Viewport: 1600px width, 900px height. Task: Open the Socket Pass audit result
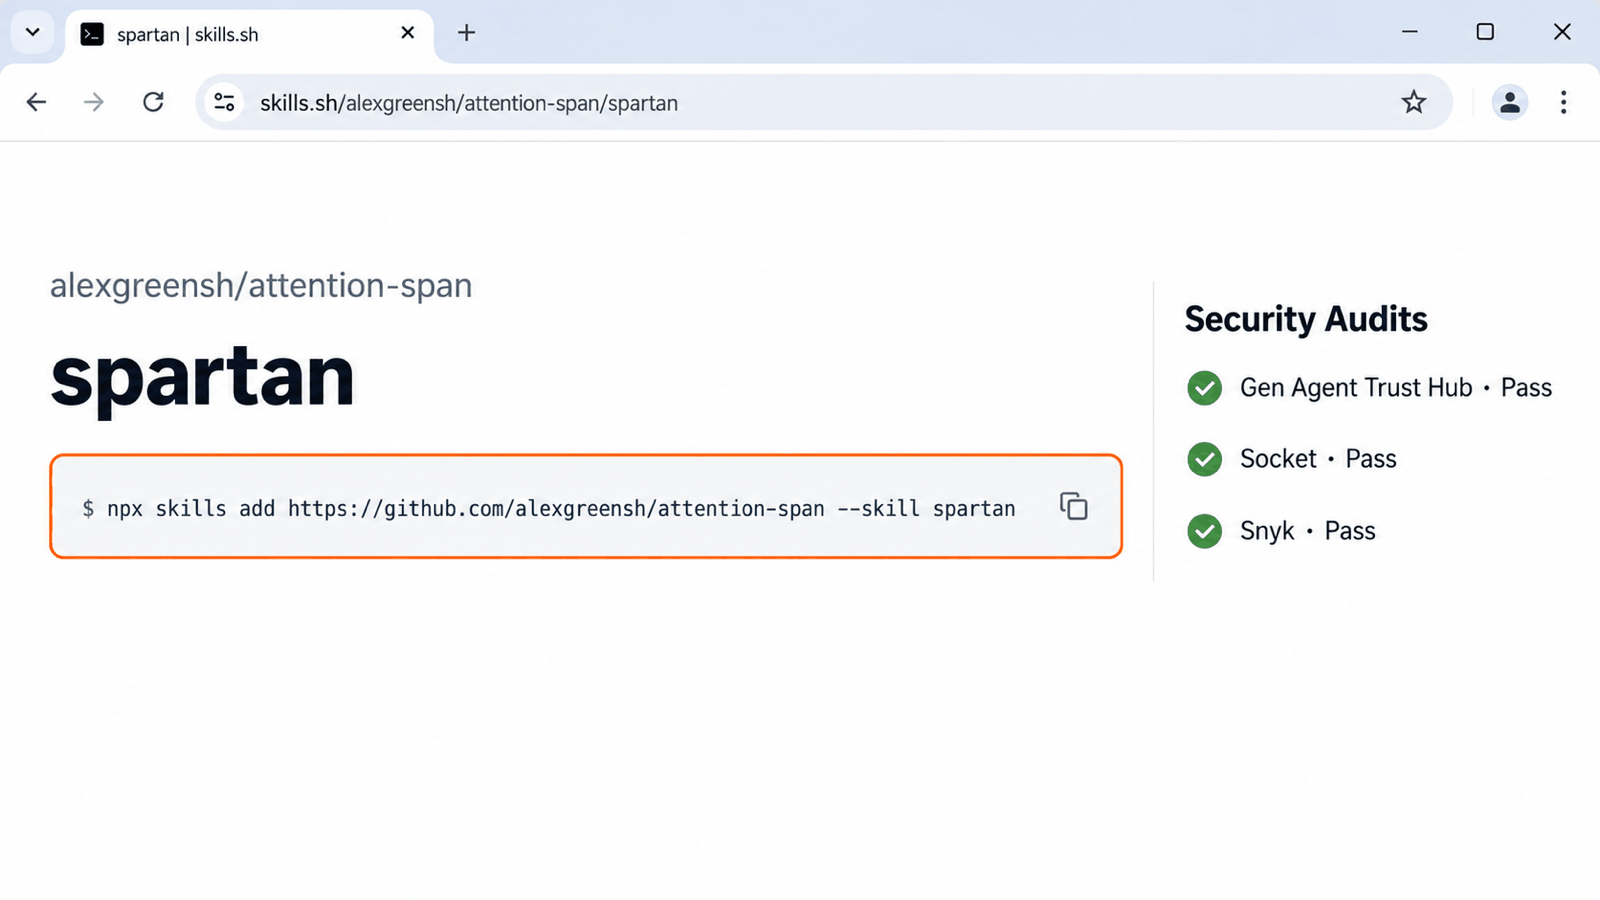[x=1291, y=459]
